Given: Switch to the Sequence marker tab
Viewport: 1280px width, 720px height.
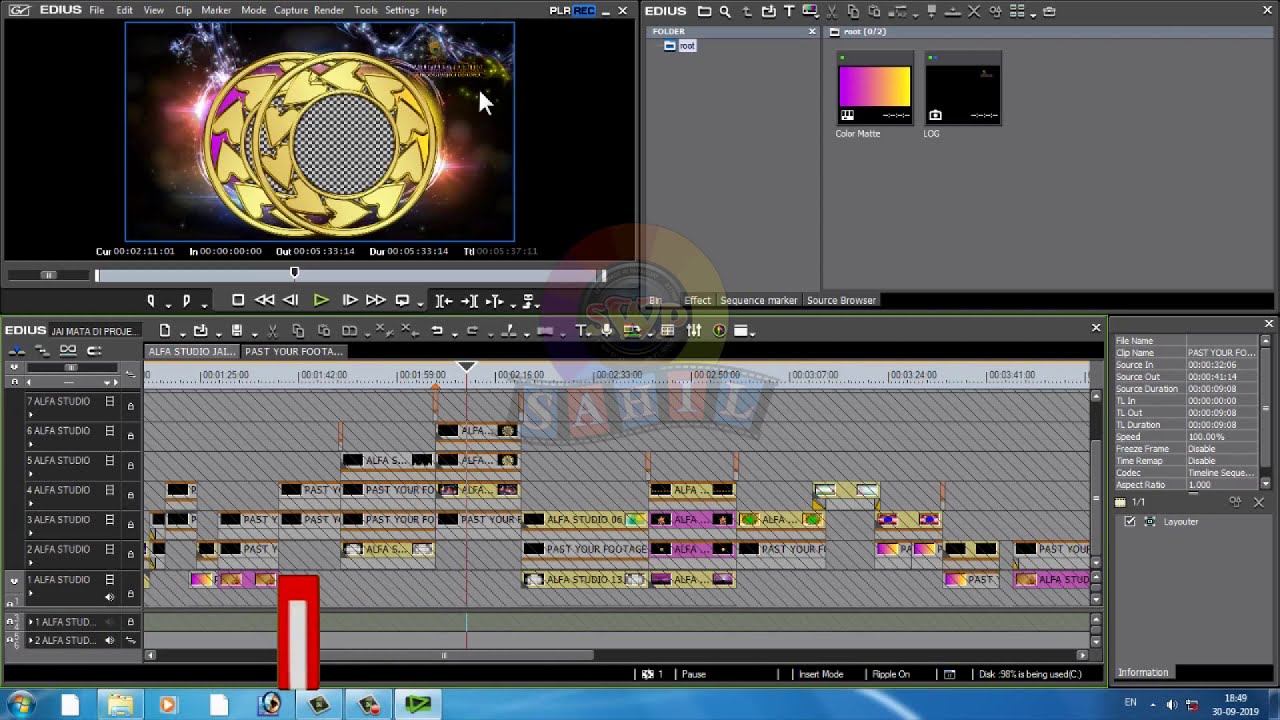Looking at the screenshot, I should pos(758,300).
